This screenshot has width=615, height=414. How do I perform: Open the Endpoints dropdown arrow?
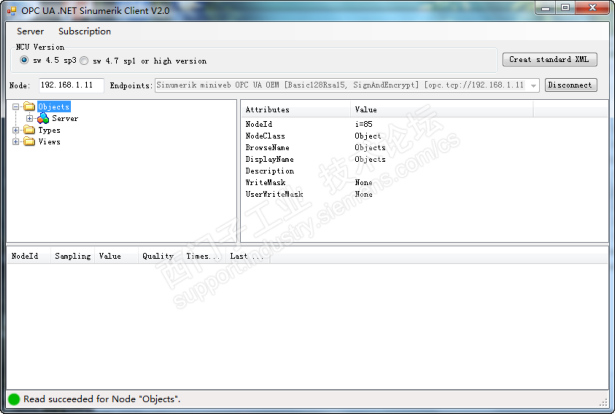coord(533,85)
